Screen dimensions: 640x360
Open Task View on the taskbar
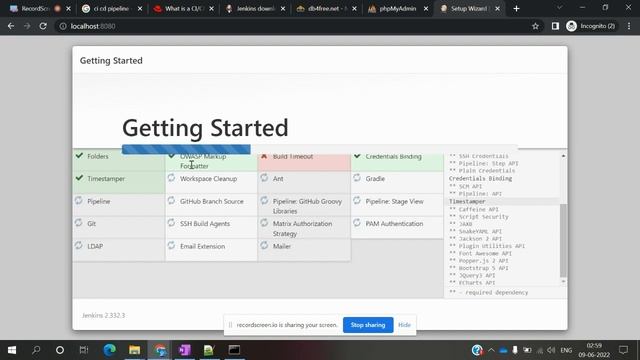[84, 350]
